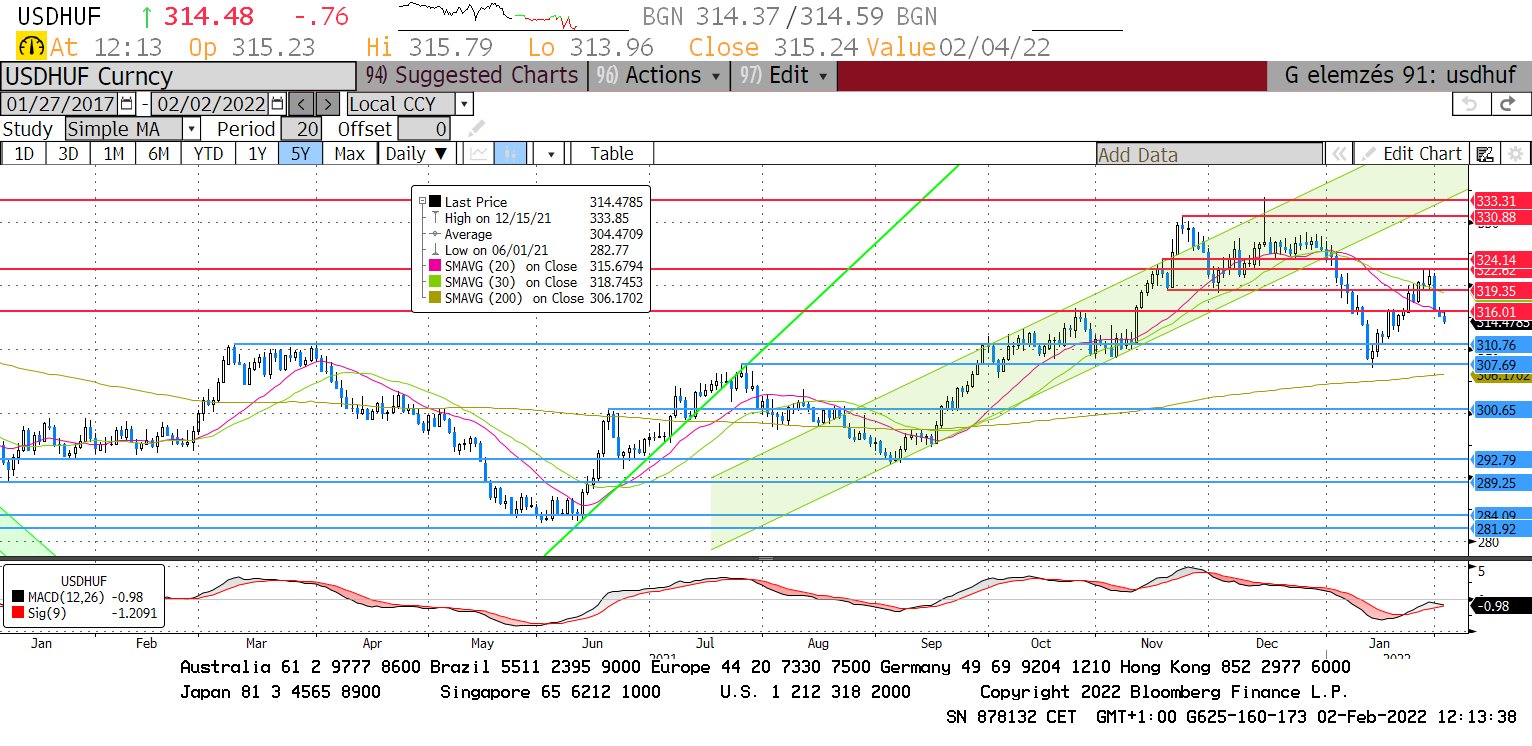1532x746 pixels.
Task: Open the Actions menu
Action: click(658, 76)
